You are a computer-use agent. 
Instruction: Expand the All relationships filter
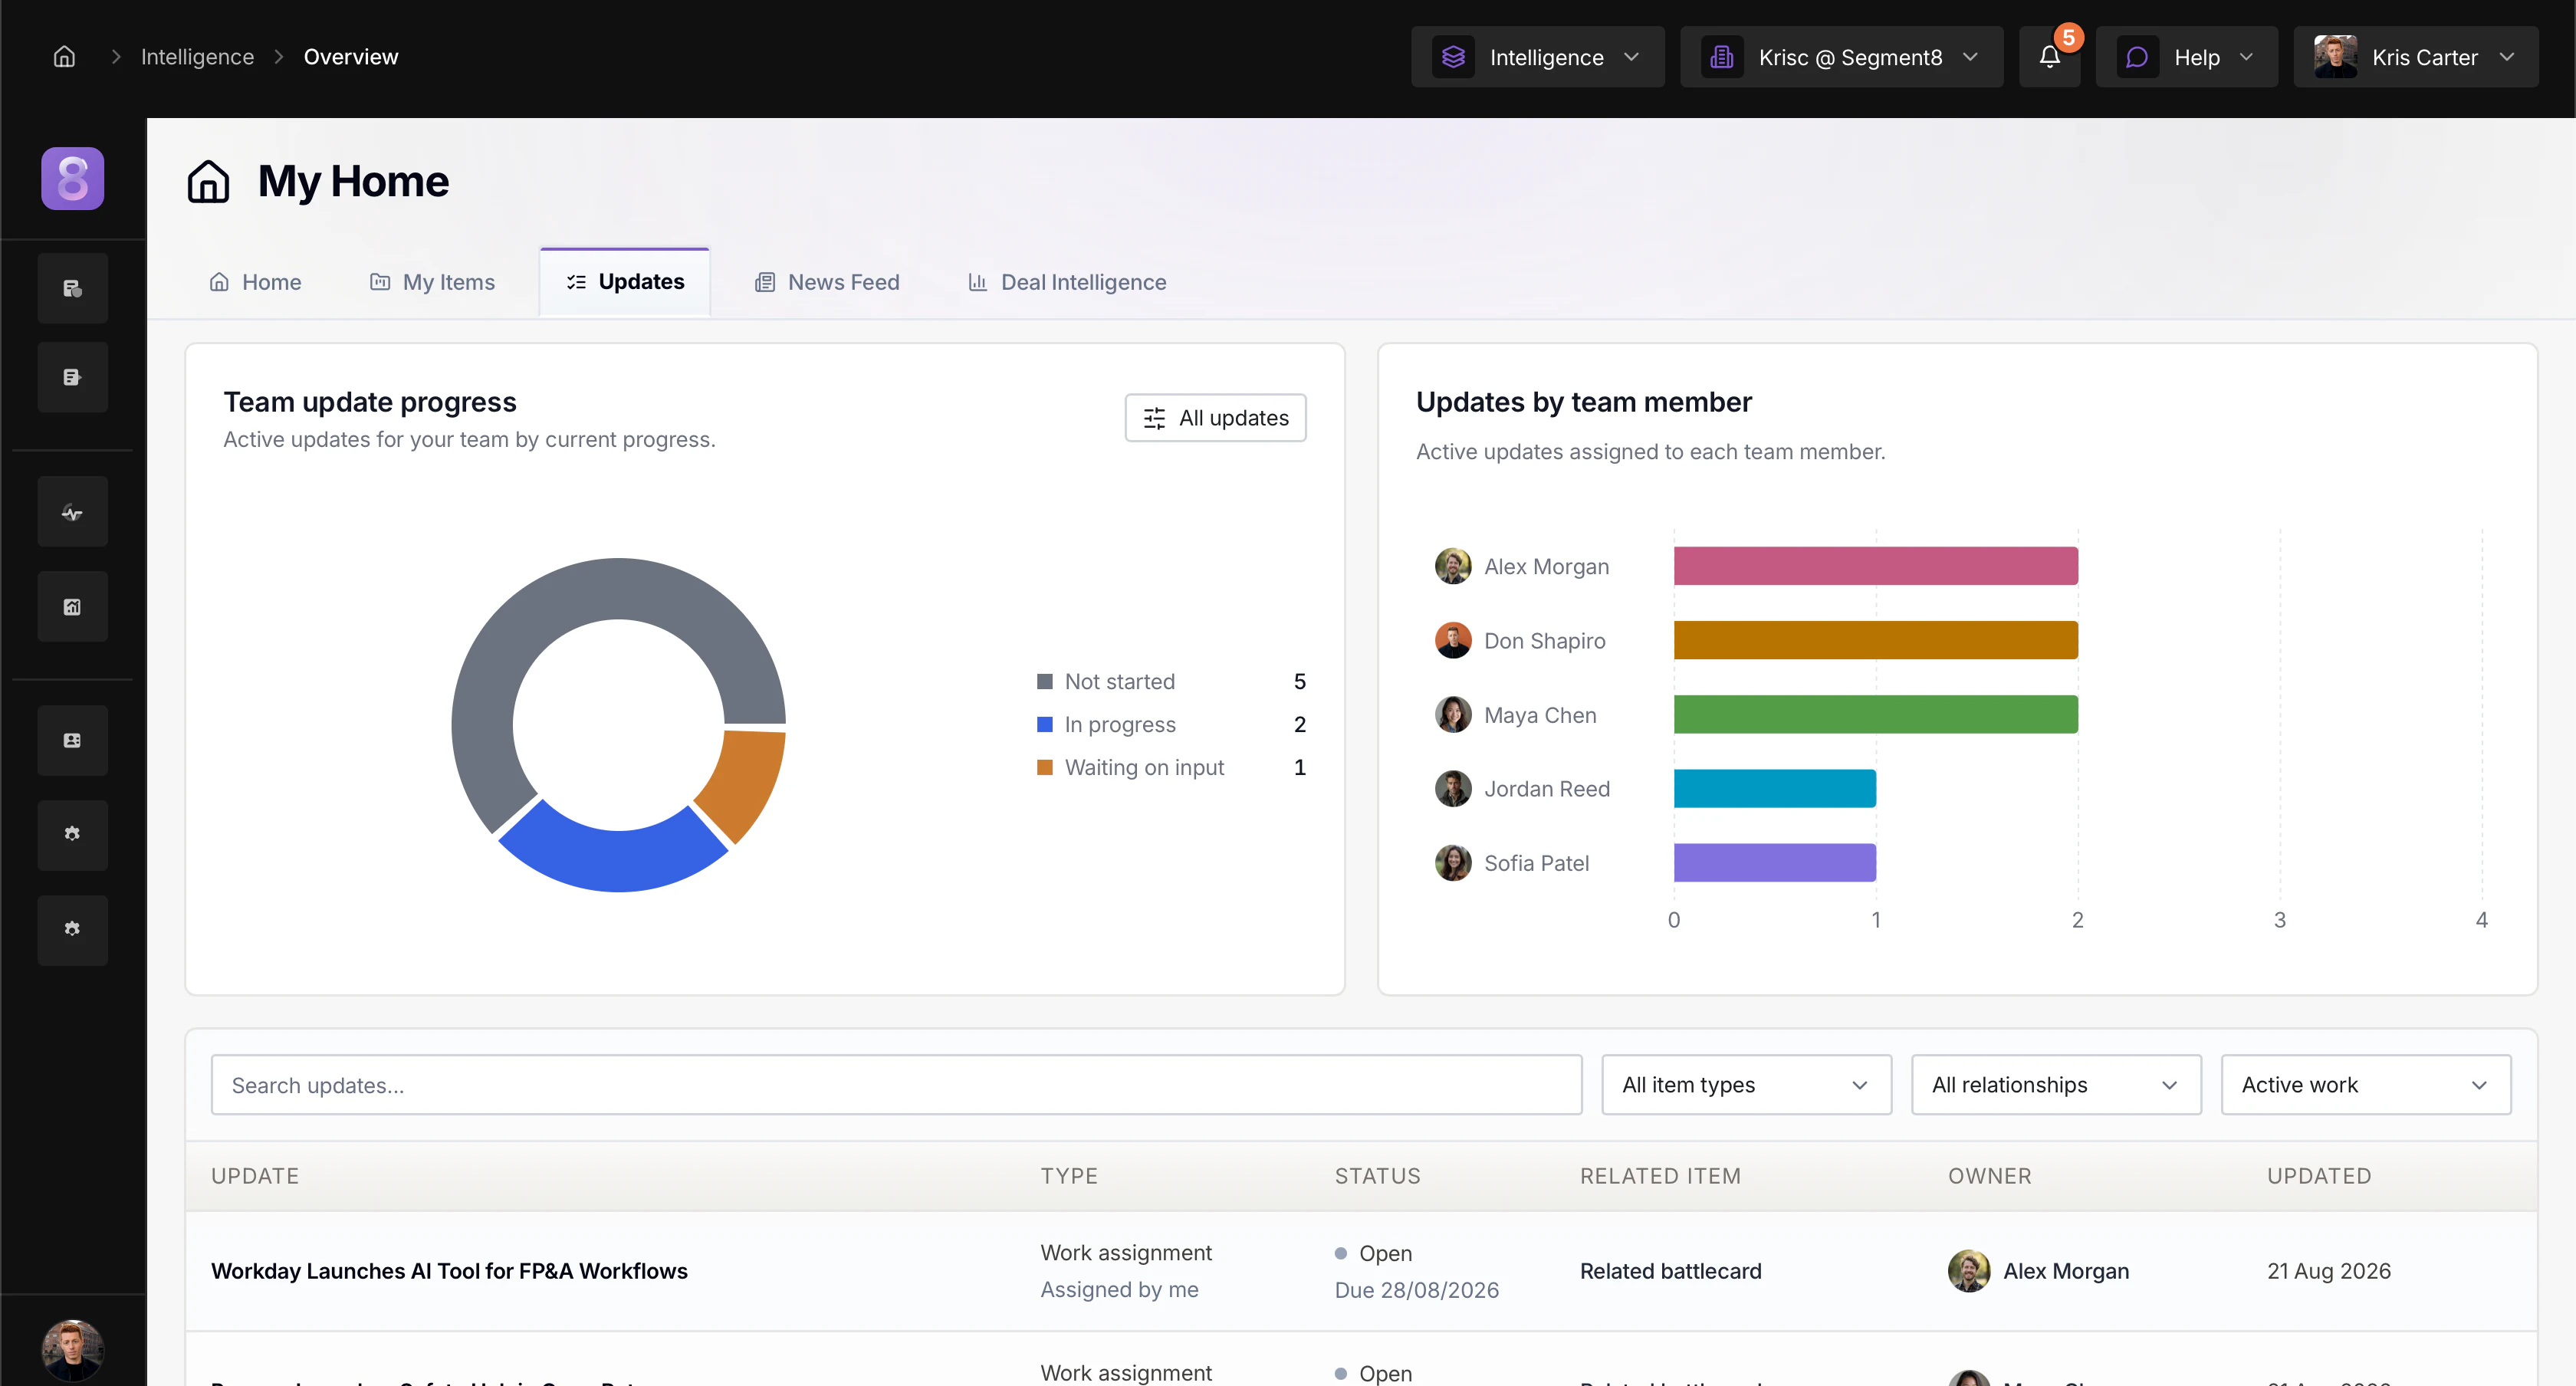point(2056,1085)
